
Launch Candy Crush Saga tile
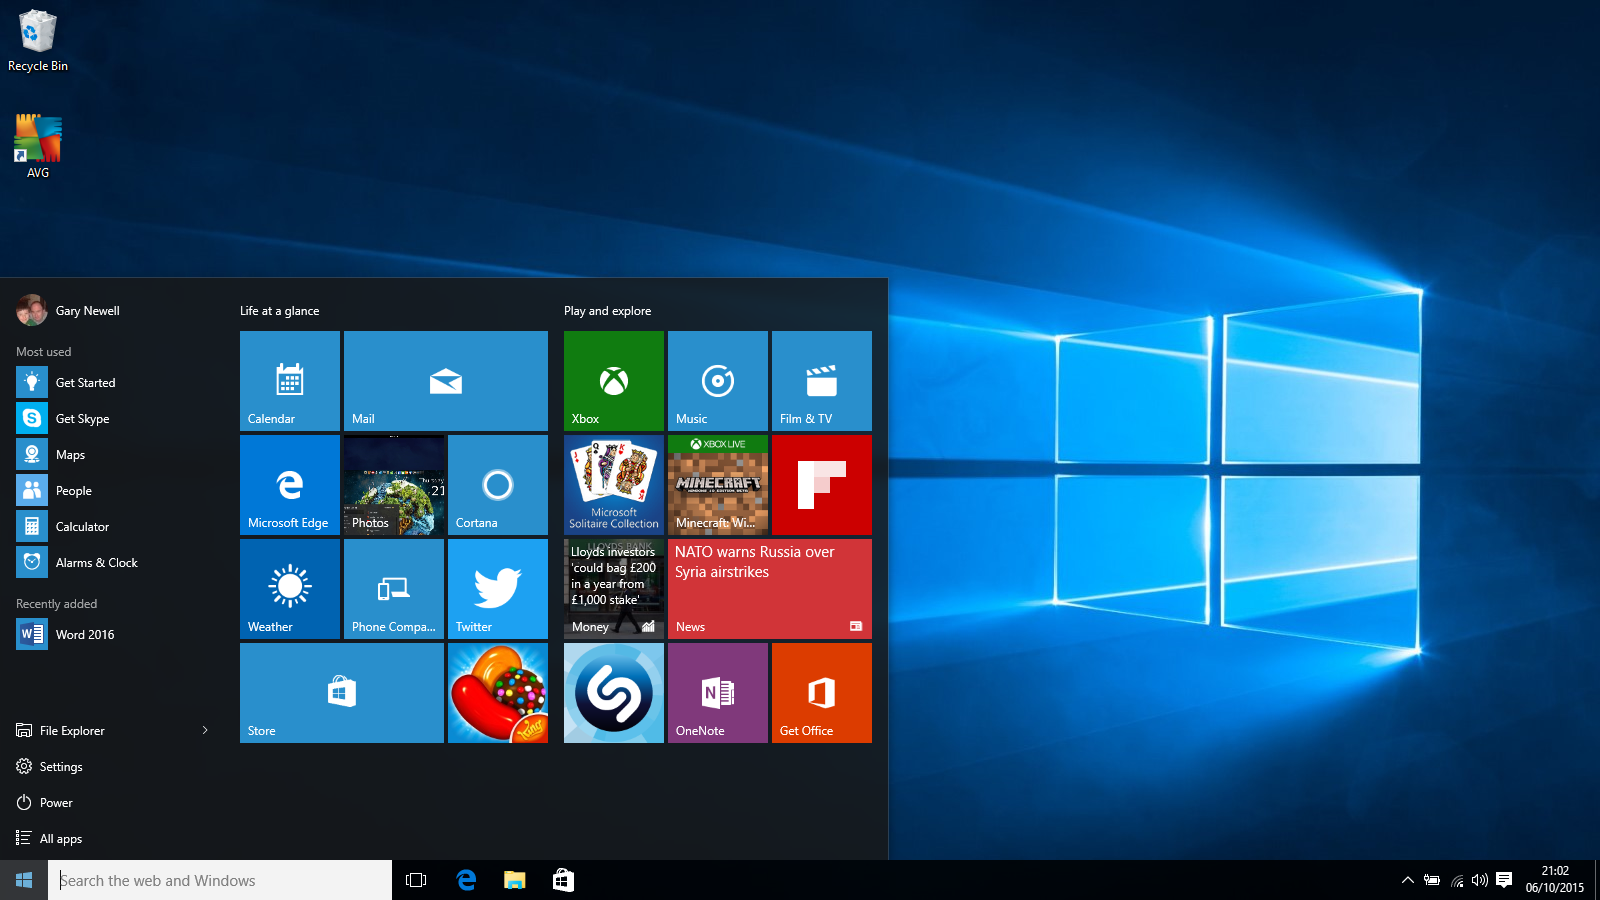(498, 693)
